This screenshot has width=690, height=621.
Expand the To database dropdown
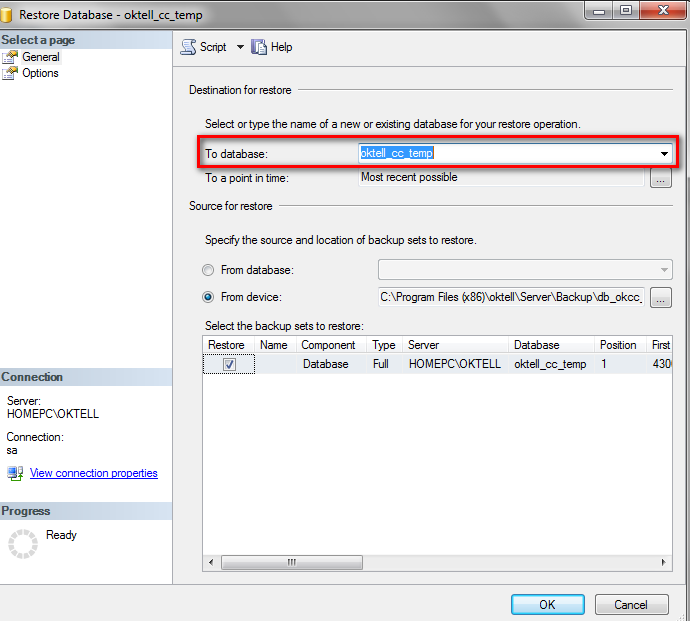pos(664,154)
